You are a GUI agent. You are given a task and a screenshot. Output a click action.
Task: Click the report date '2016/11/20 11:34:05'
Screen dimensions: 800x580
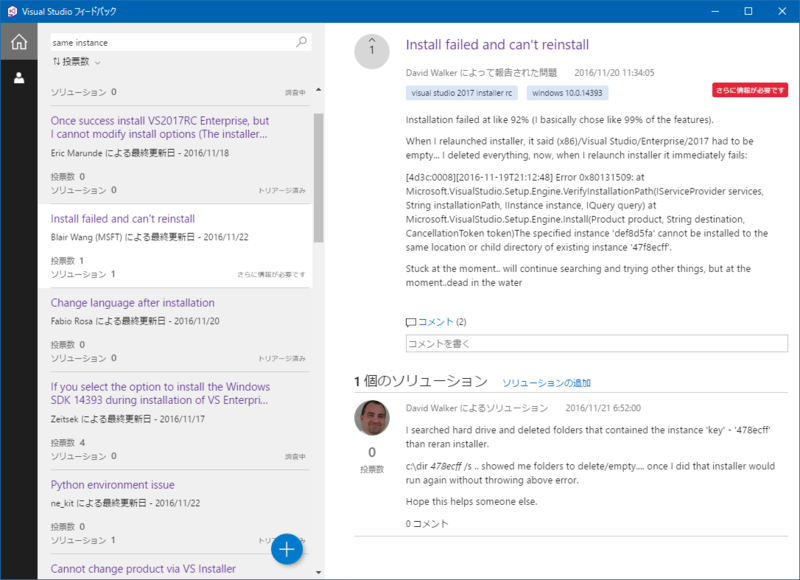click(614, 73)
